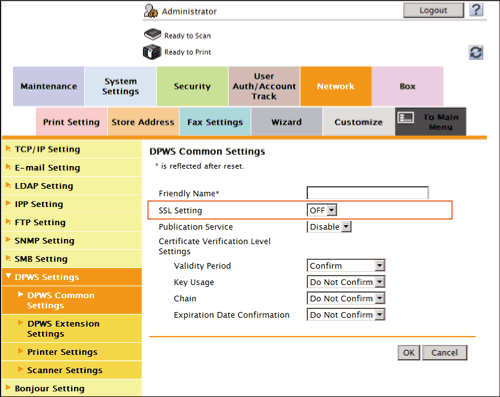Expand TCP/IP Setting in sidebar
Screen dimensions: 500x397
click(x=72, y=149)
